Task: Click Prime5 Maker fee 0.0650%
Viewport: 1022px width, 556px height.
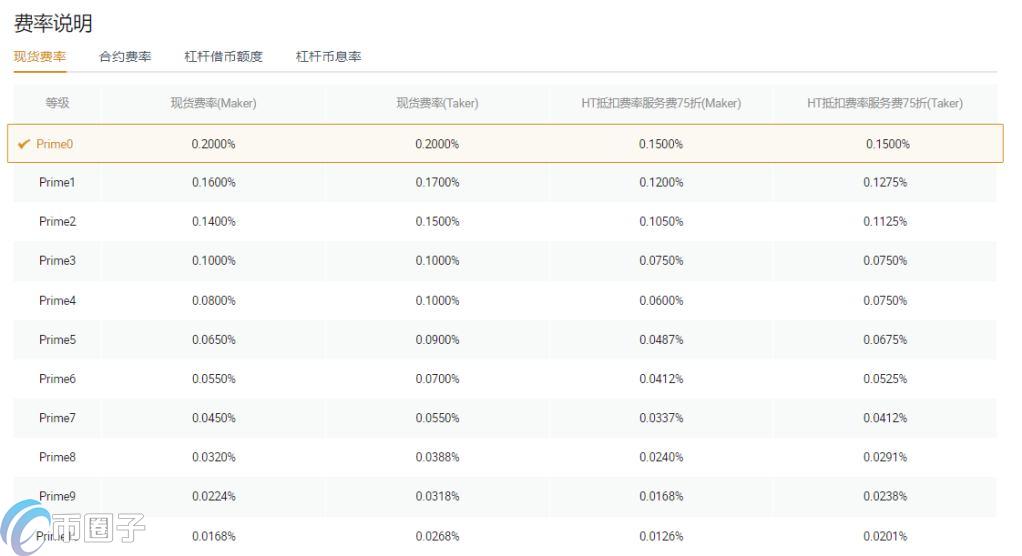Action: pyautogui.click(x=214, y=340)
